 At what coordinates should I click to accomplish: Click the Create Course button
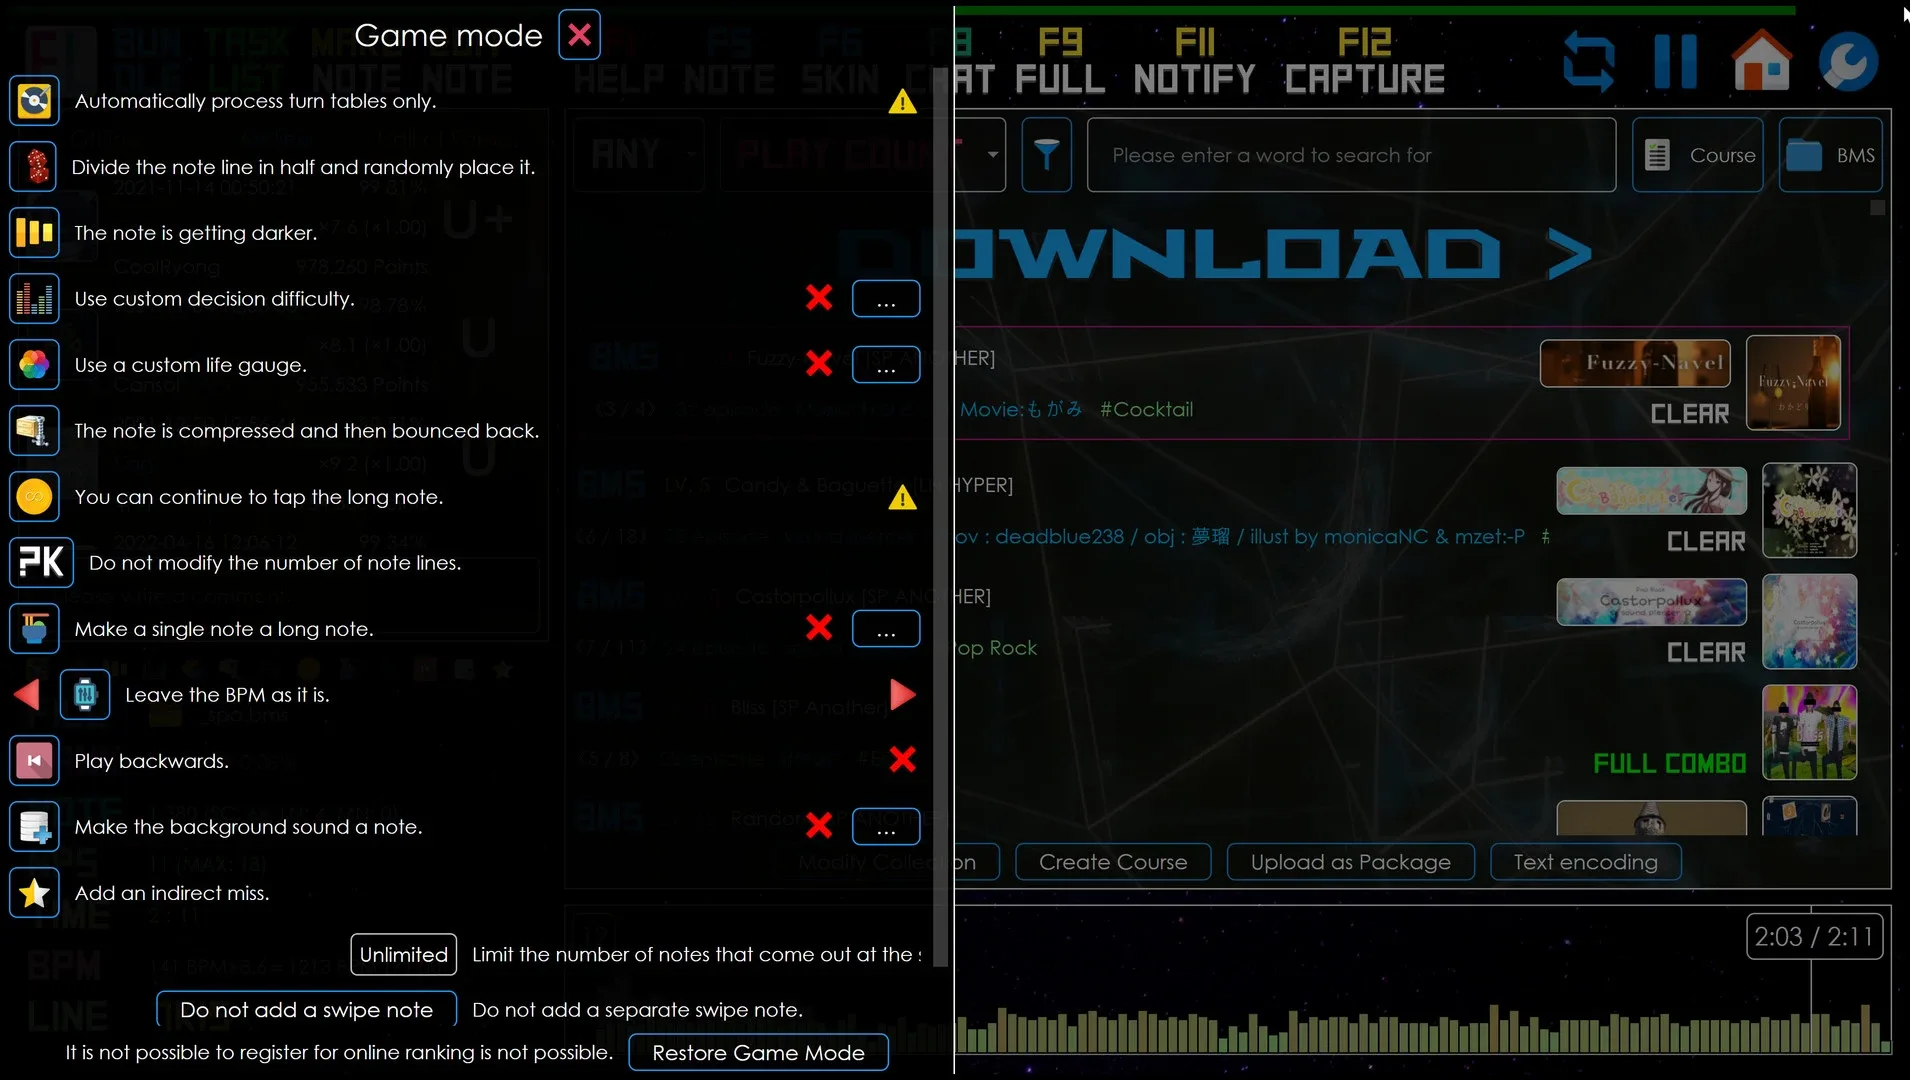tap(1112, 862)
